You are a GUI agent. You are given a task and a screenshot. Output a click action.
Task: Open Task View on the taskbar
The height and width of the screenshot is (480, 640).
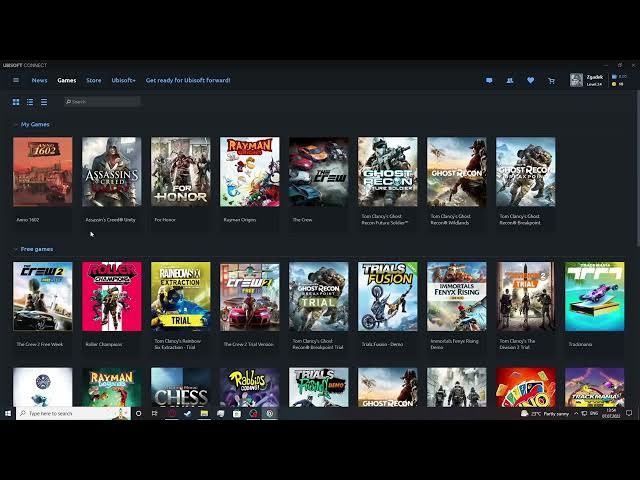point(154,413)
